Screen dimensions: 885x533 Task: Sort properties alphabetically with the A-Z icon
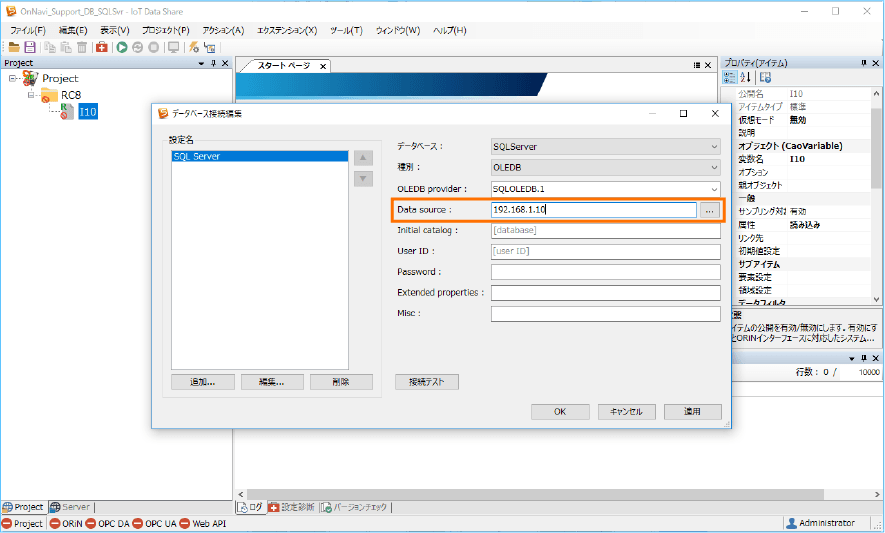(x=746, y=77)
